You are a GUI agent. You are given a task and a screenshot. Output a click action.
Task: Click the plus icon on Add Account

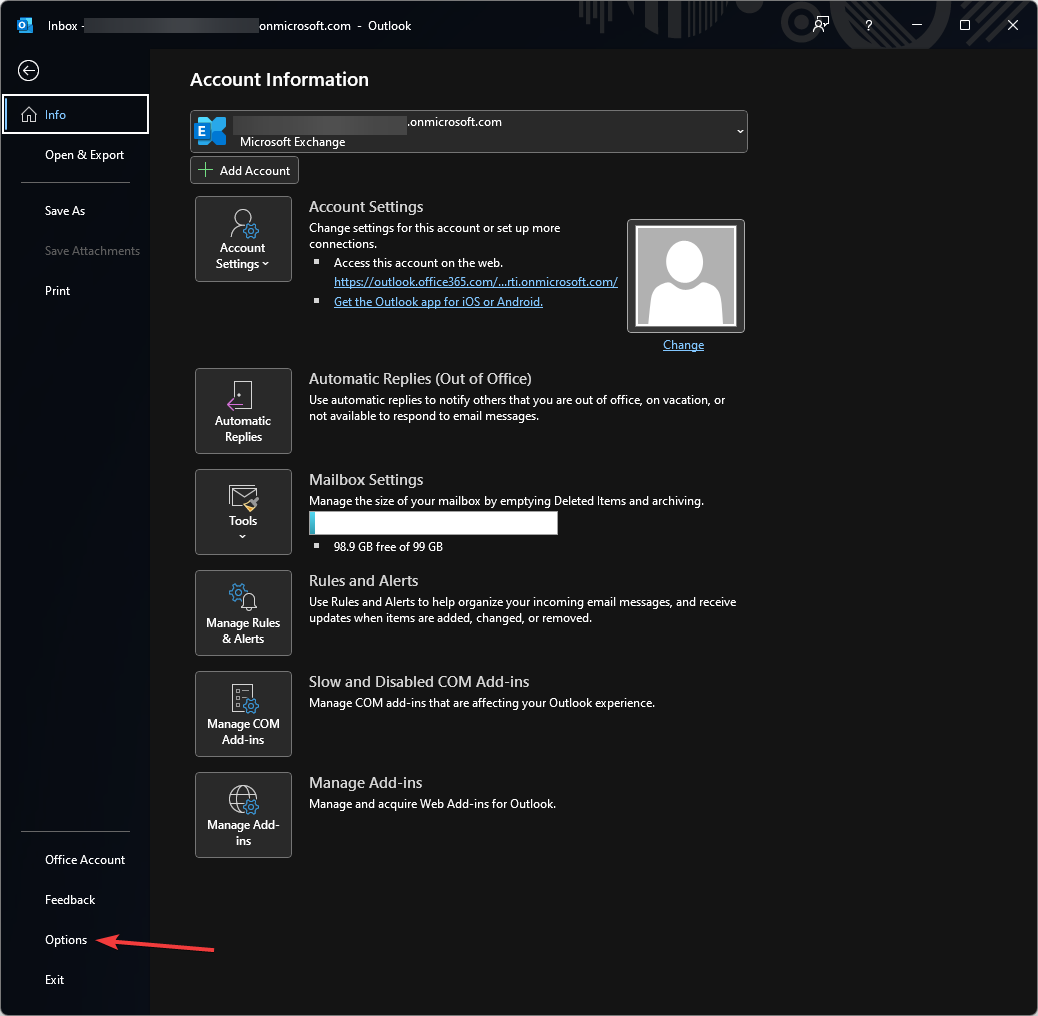[x=205, y=170]
